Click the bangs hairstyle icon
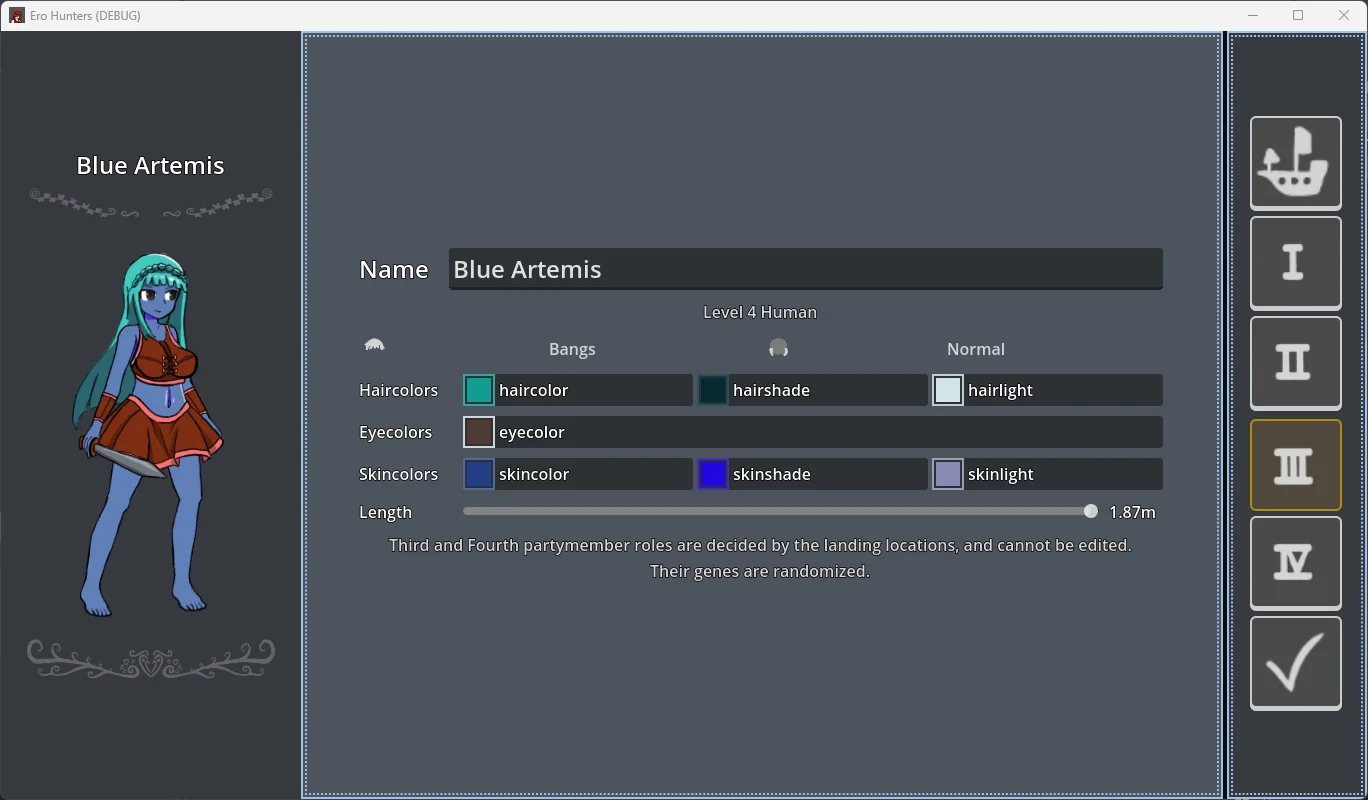Screen dimensions: 1368x800 pyautogui.click(x=375, y=346)
